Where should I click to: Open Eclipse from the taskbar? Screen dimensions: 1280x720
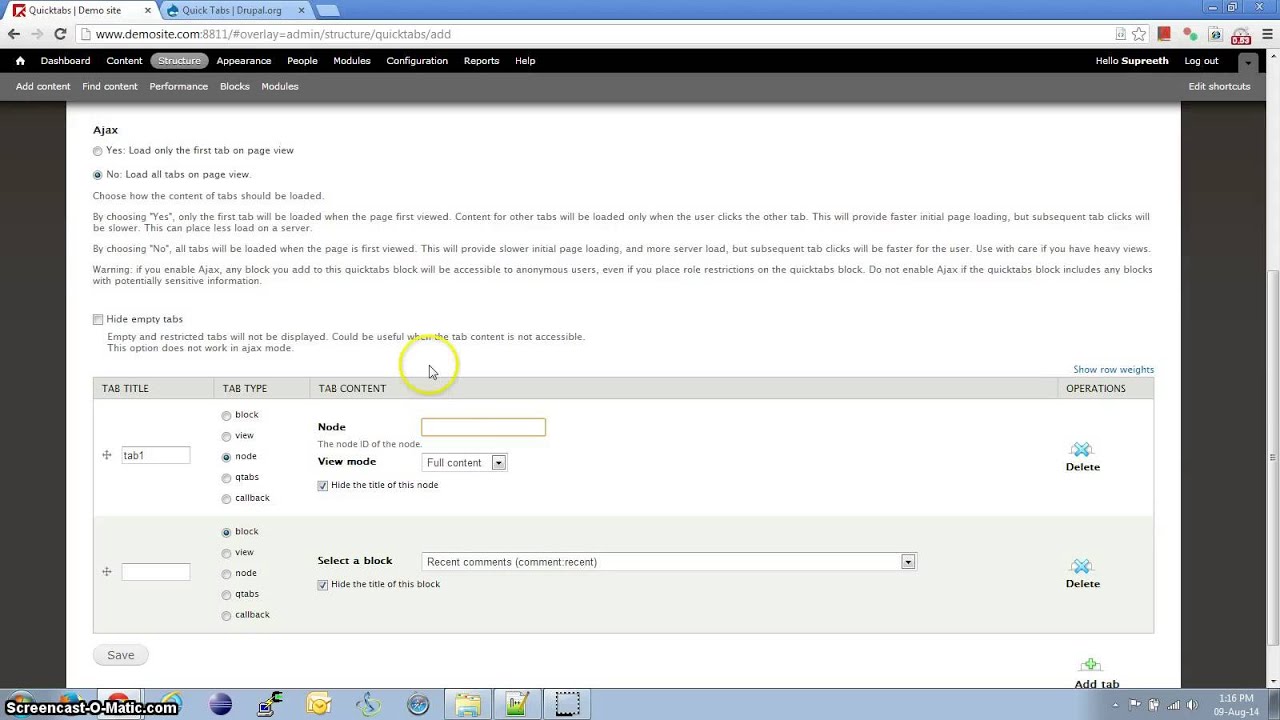coord(221,705)
